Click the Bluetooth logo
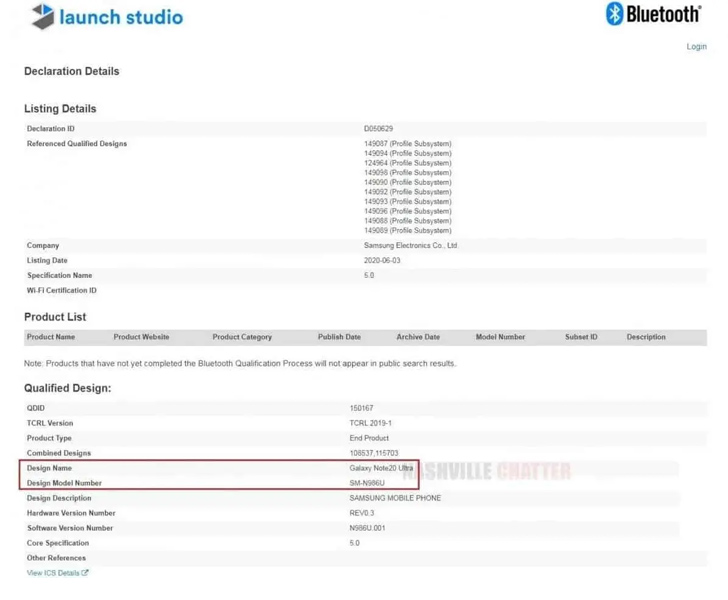The width and height of the screenshot is (728, 600). 654,14
